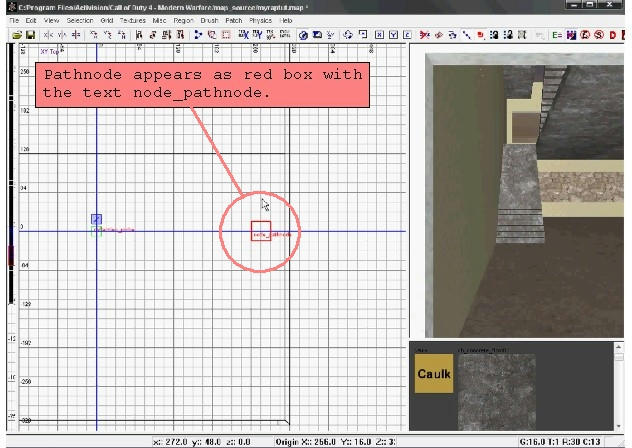Open the Physics menu
The width and height of the screenshot is (632, 448).
[260, 20]
